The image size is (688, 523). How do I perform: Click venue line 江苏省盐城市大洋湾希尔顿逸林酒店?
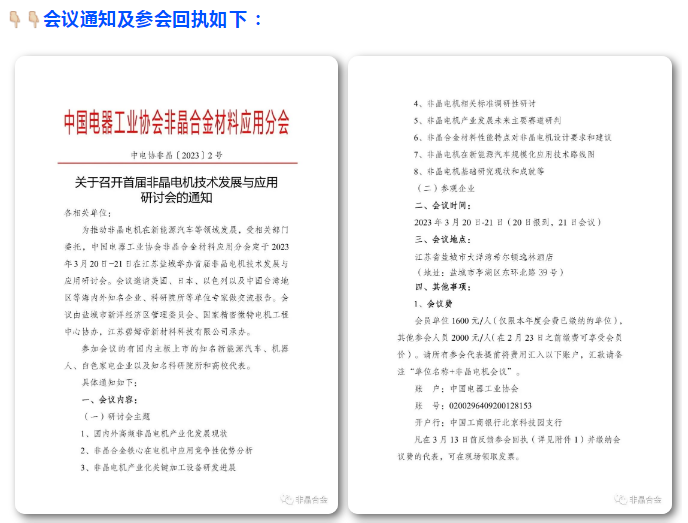(484, 257)
